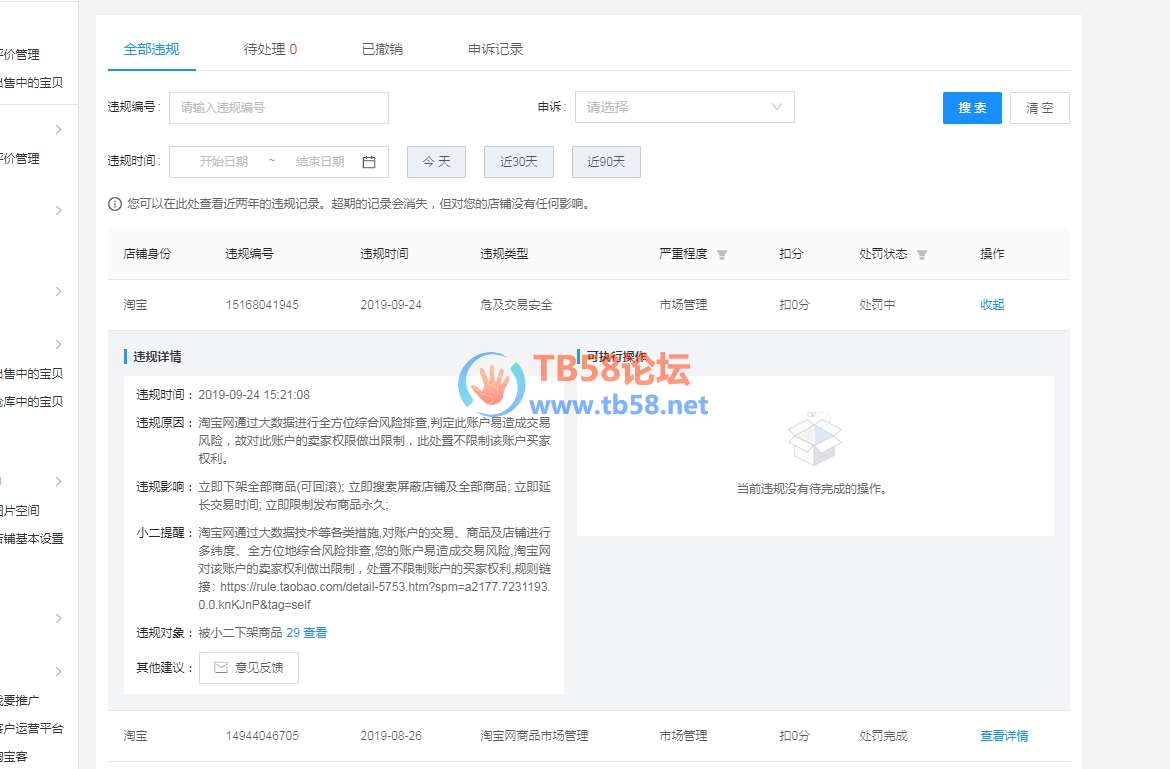
Task: Open 仓库中的宝贝 in the sidebar
Action: (x=31, y=401)
